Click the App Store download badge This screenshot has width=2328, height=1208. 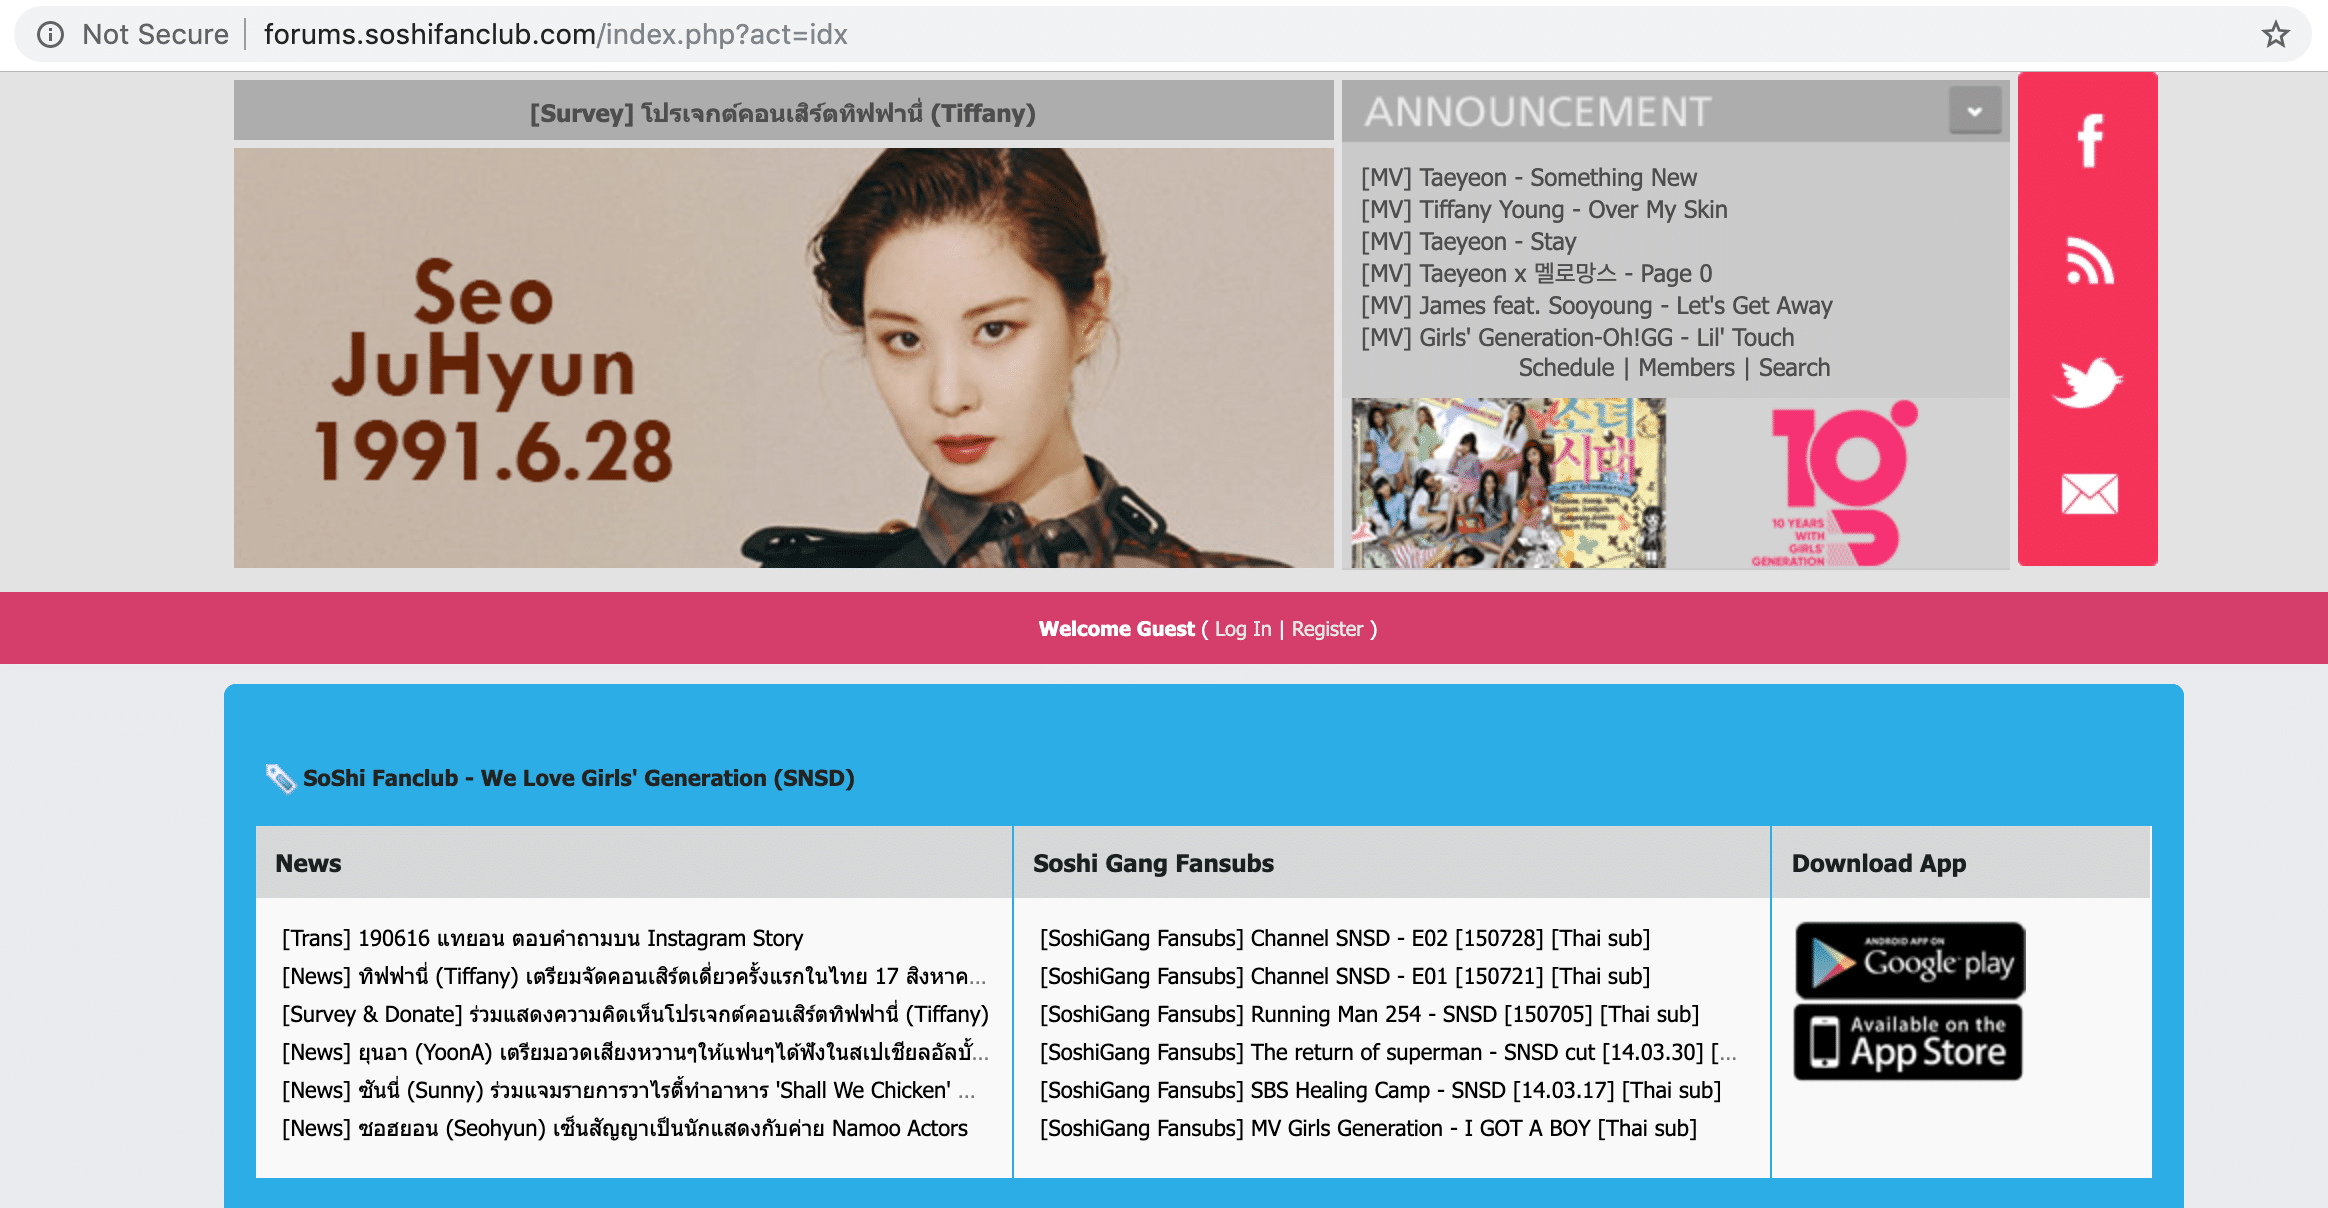pyautogui.click(x=1908, y=1042)
